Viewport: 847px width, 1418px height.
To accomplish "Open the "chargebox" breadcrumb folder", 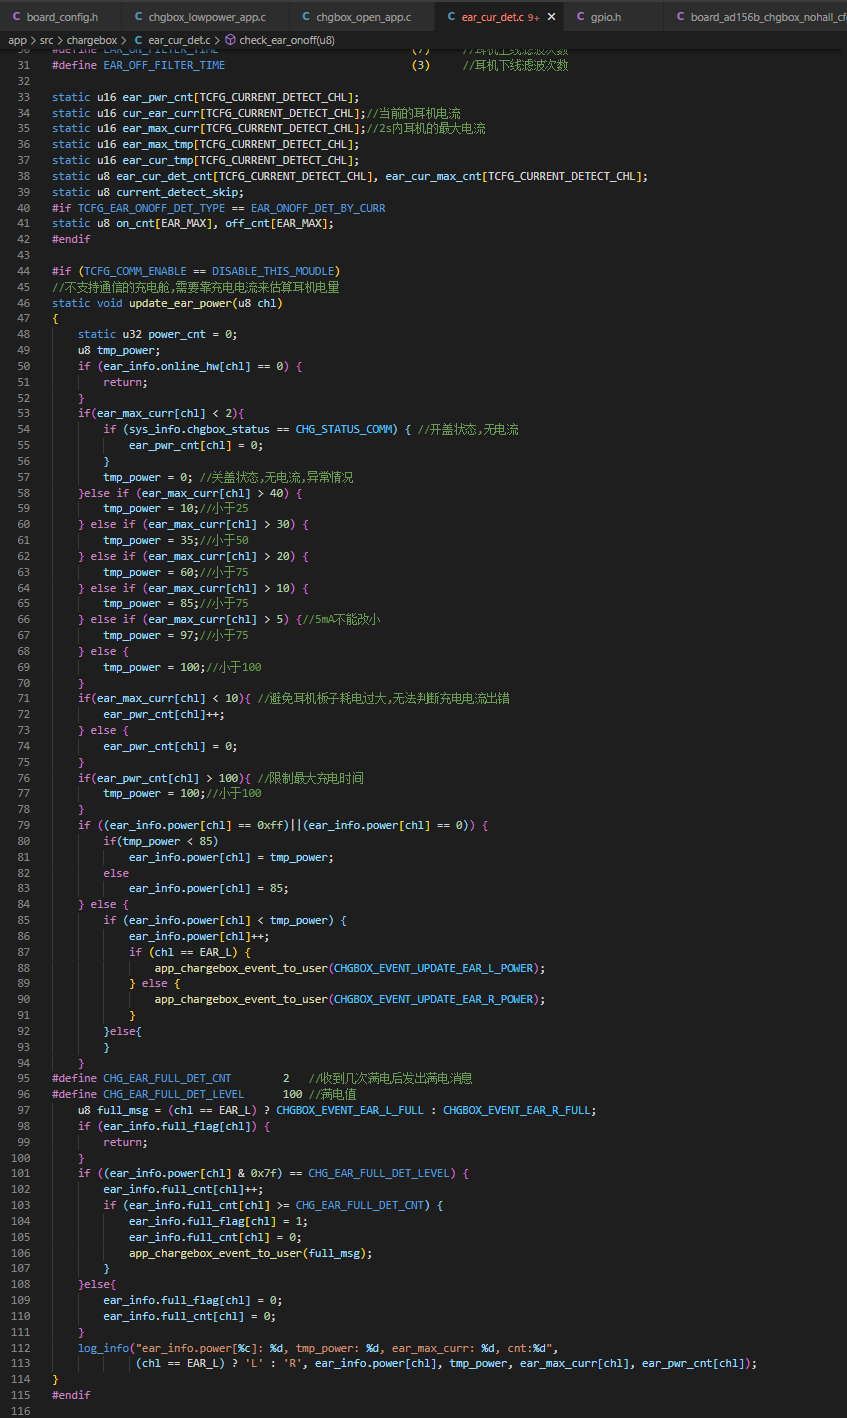I will point(91,40).
